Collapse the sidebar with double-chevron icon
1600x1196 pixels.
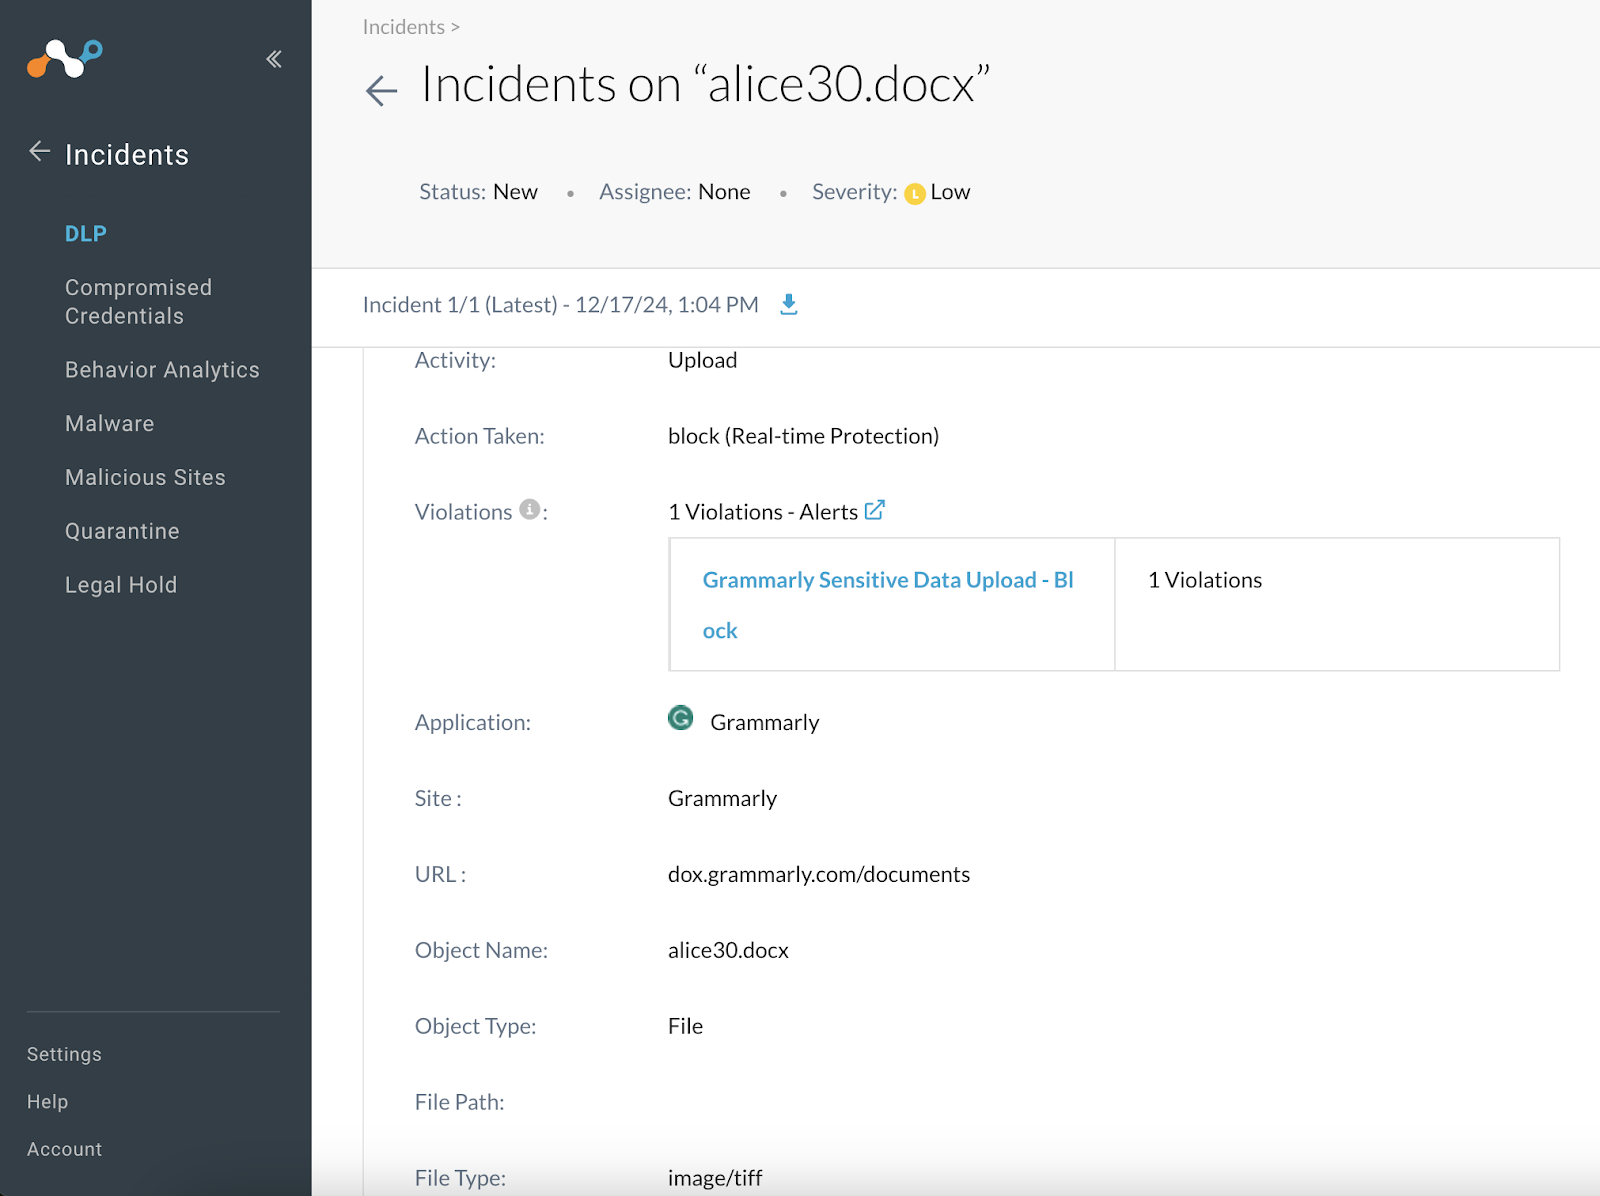[x=274, y=59]
